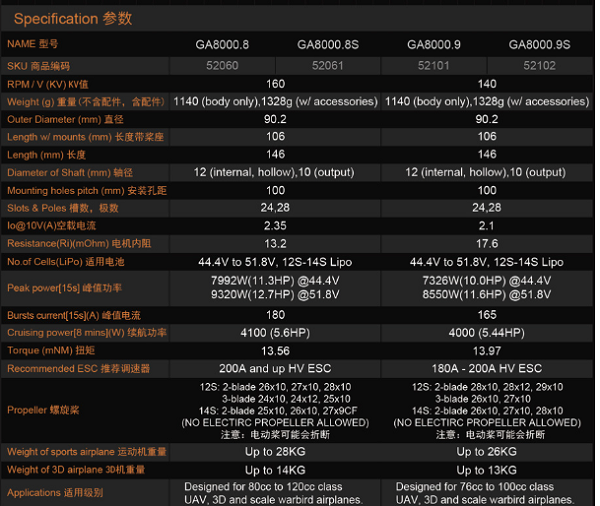The image size is (600, 506).
Task: Click cruising power '4000 (5.44HP)'
Action: pyautogui.click(x=487, y=333)
